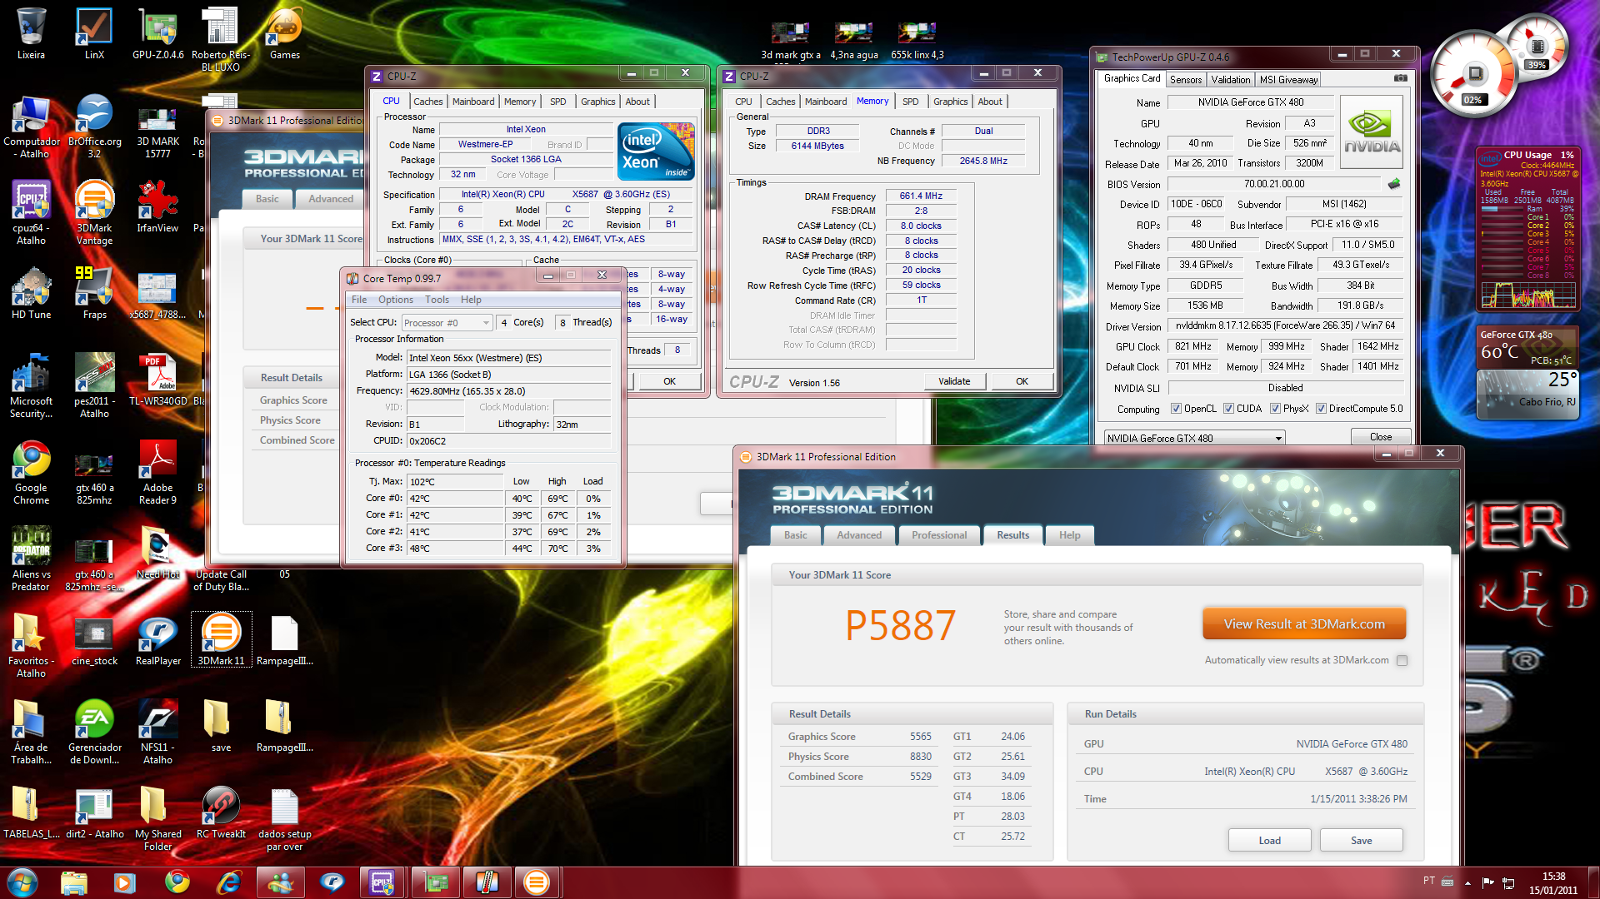Screen dimensions: 1600x899
Task: Click the Cabo Frio weather gadget
Action: click(x=1527, y=394)
